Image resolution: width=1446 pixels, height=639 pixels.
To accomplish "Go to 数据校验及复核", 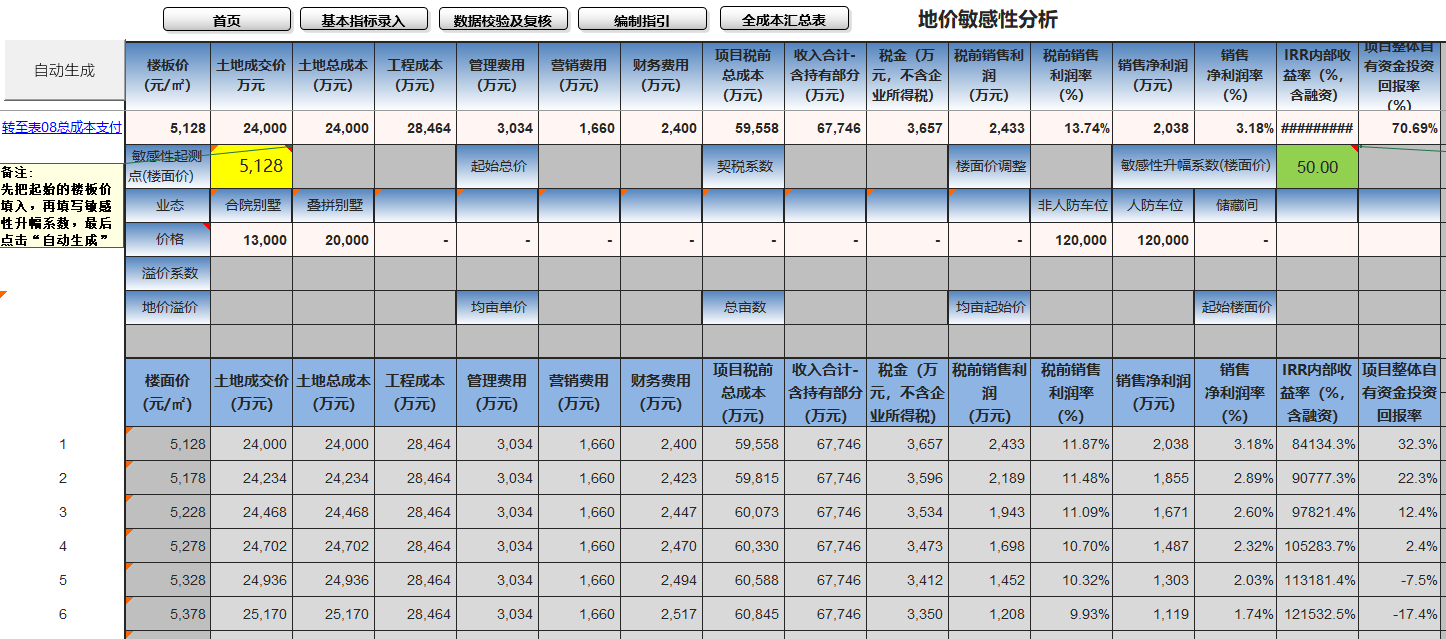I will coord(502,19).
